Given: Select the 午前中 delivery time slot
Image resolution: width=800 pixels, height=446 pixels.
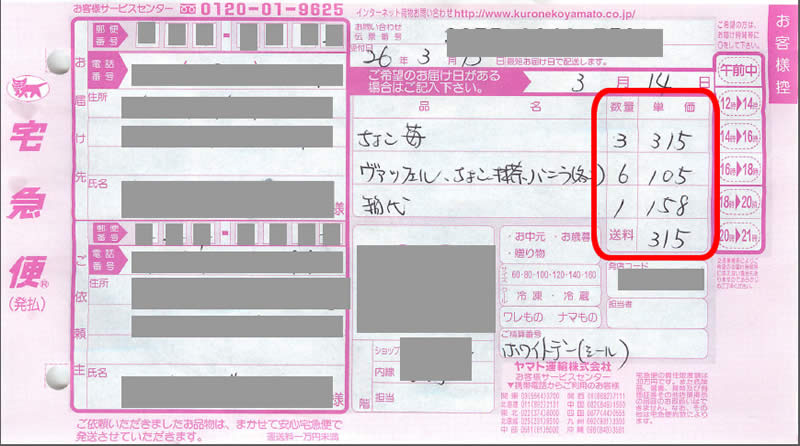Looking at the screenshot, I should tap(738, 70).
